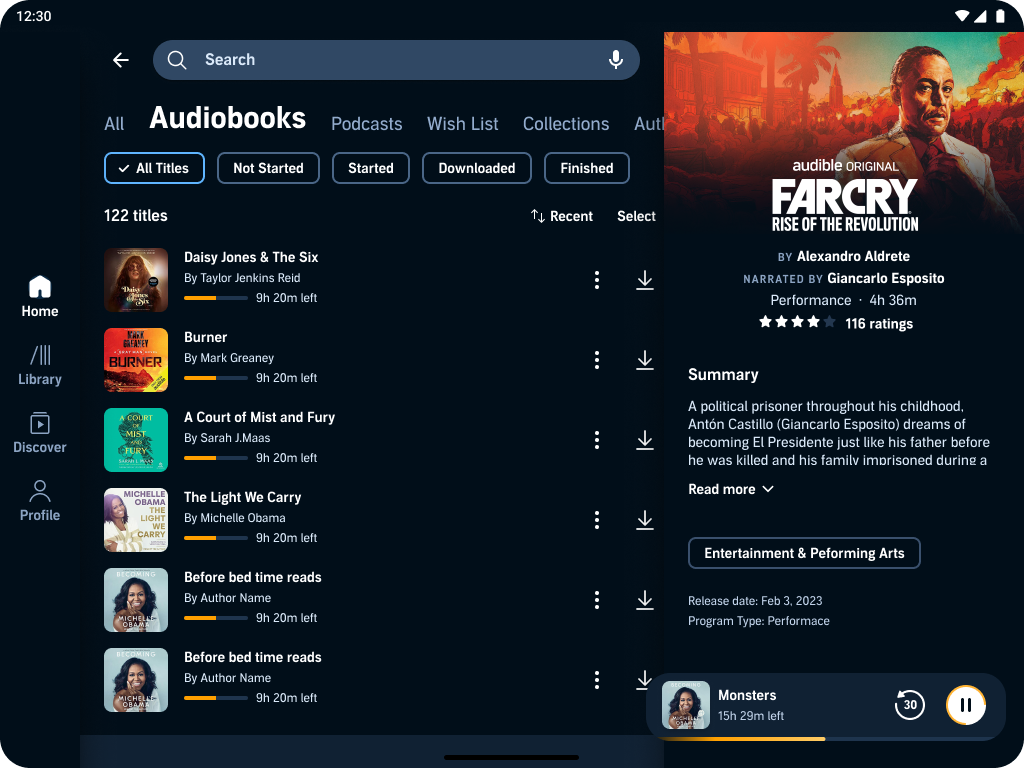This screenshot has height=768, width=1024.
Task: Open Home in the side navigation
Action: pyautogui.click(x=40, y=296)
